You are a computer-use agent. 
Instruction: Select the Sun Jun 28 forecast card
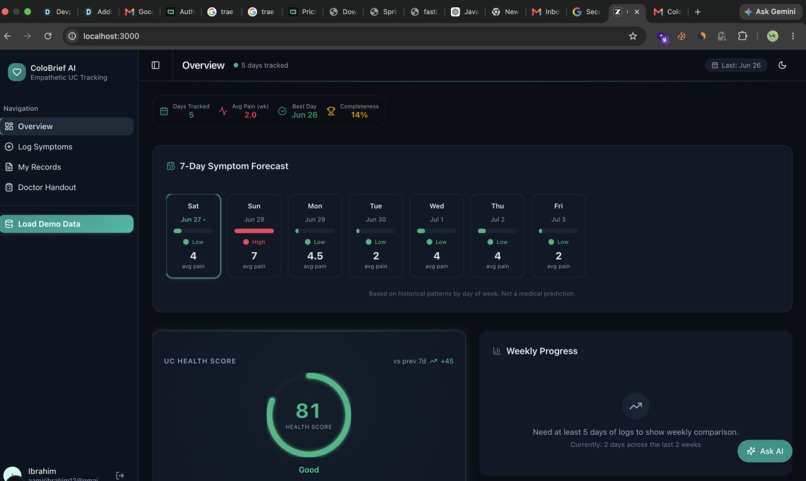coord(254,236)
